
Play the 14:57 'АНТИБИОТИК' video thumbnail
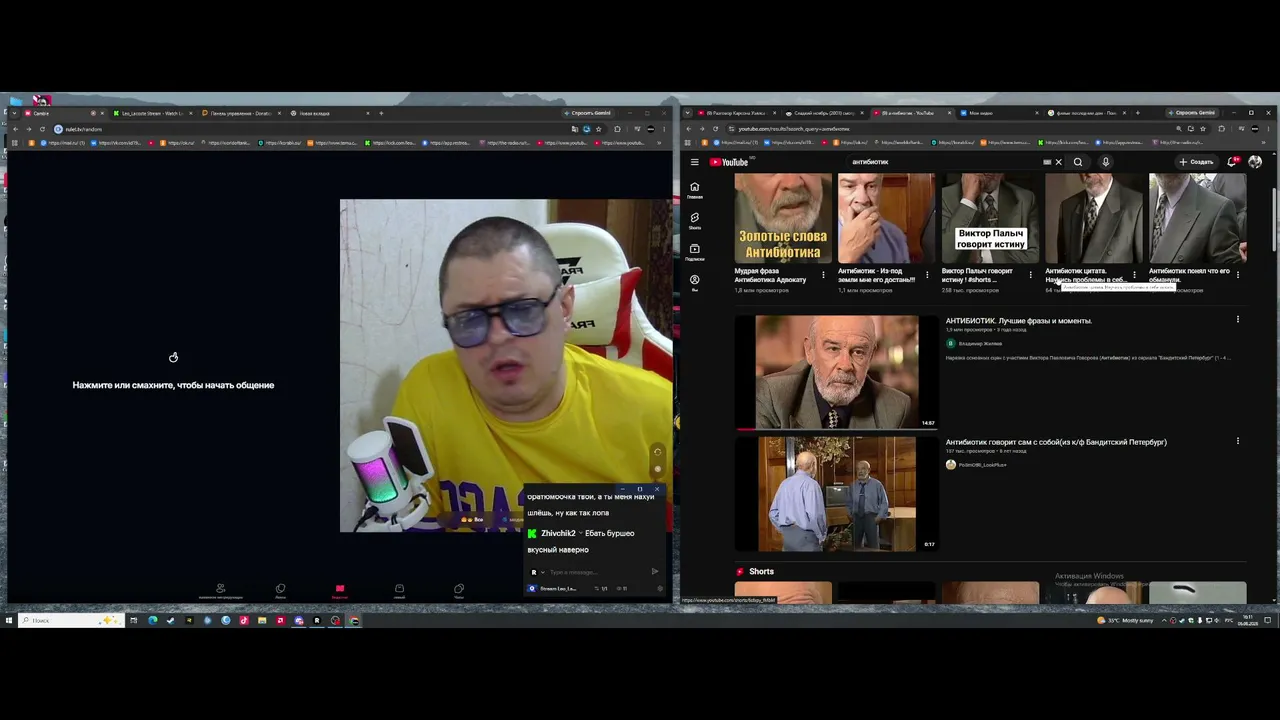(x=837, y=372)
